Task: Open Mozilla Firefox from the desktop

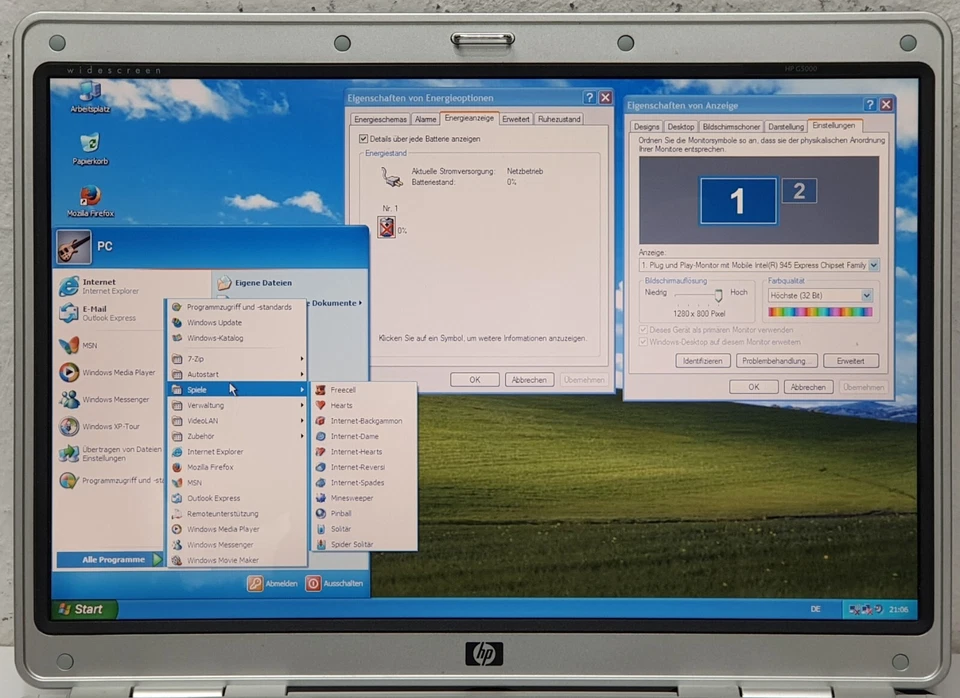Action: tap(89, 197)
